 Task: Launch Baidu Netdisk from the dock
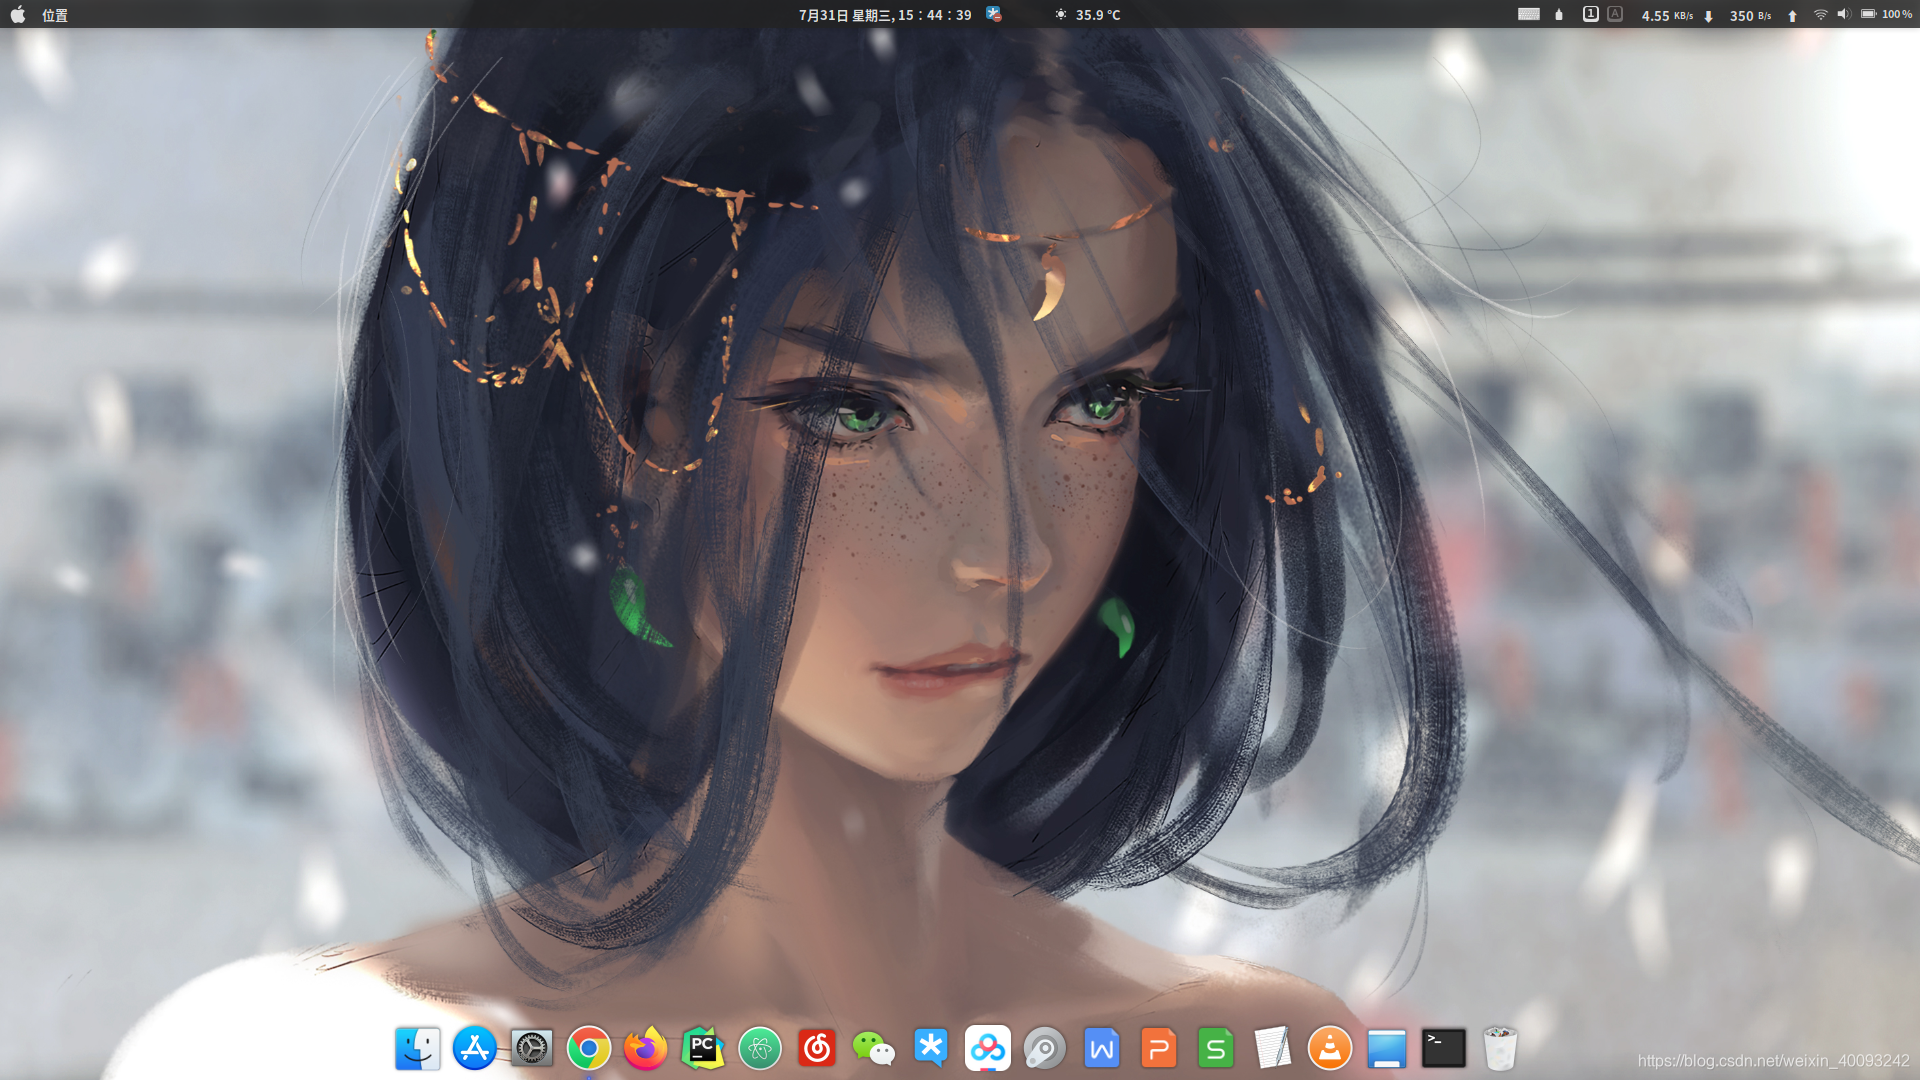[x=988, y=1048]
